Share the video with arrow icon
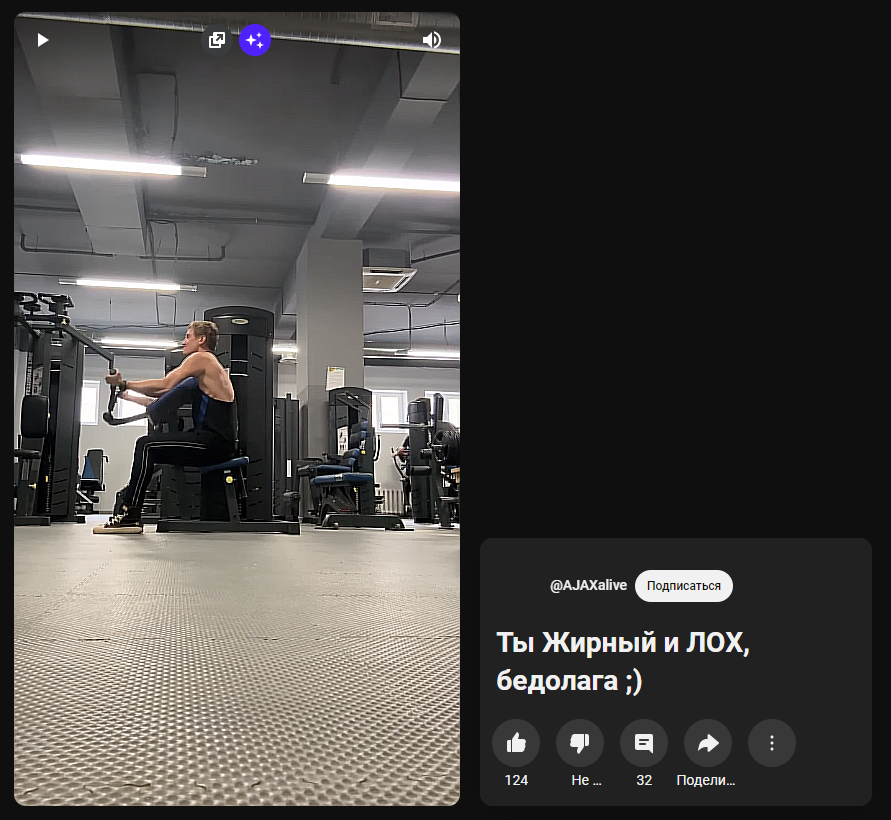The image size is (891, 820). [x=708, y=743]
